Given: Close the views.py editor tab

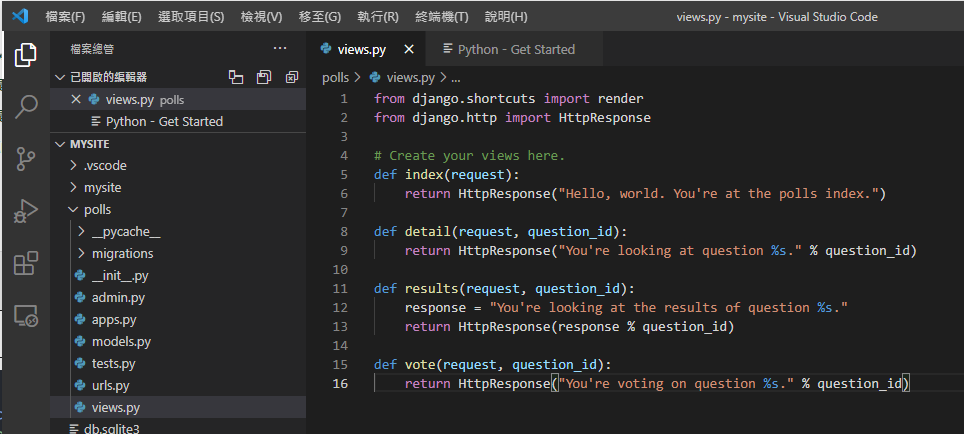Looking at the screenshot, I should pos(408,49).
